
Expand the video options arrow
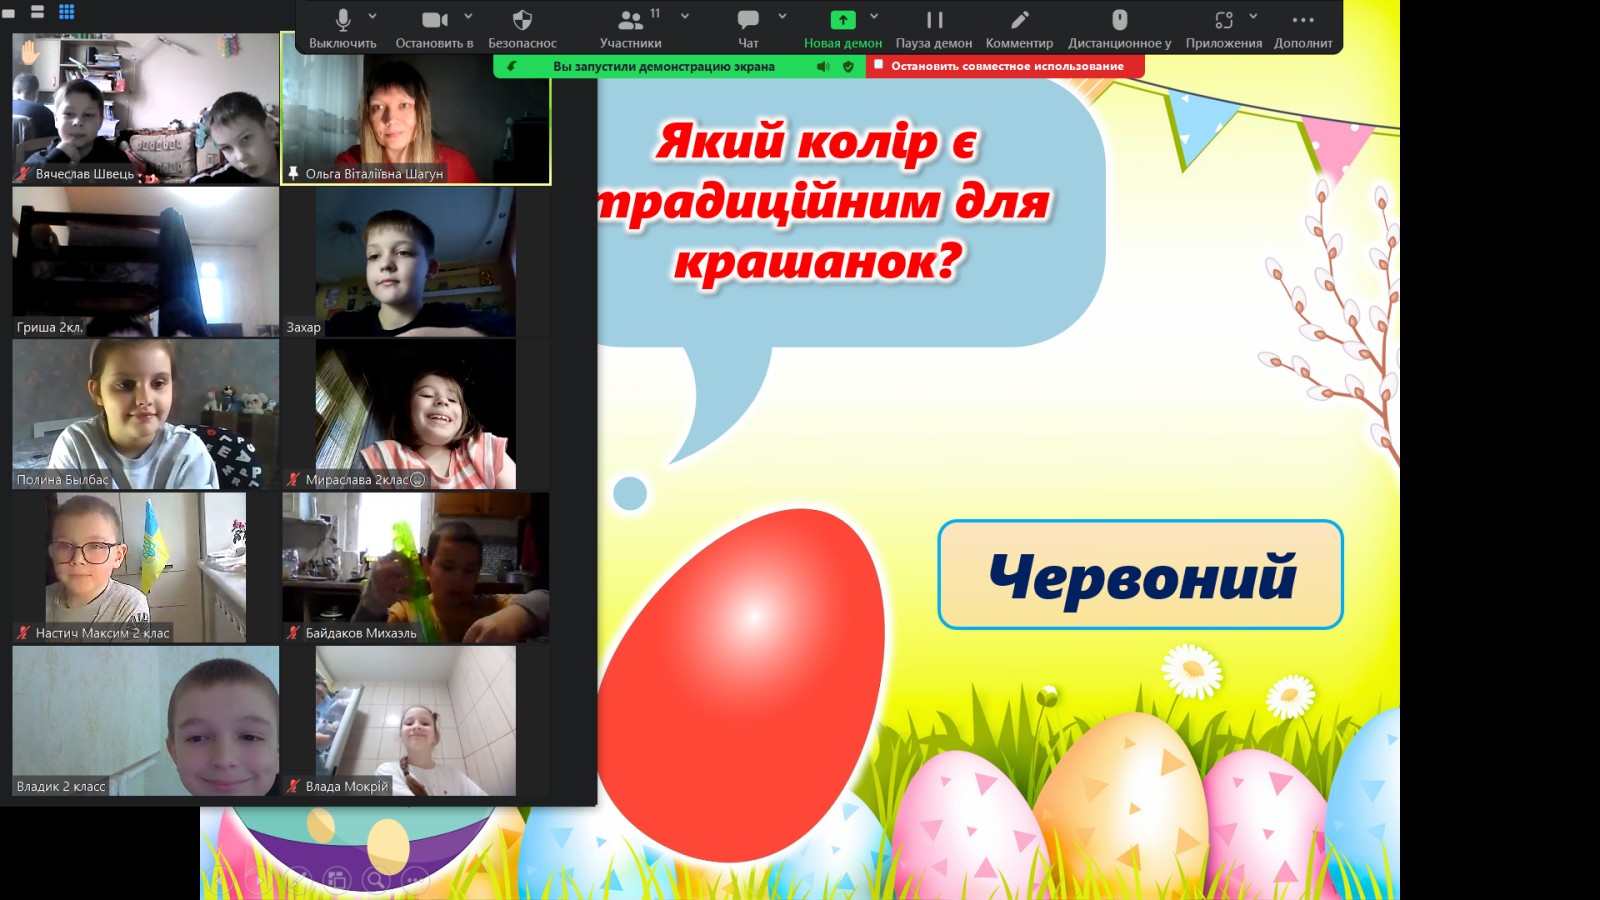coord(468,16)
